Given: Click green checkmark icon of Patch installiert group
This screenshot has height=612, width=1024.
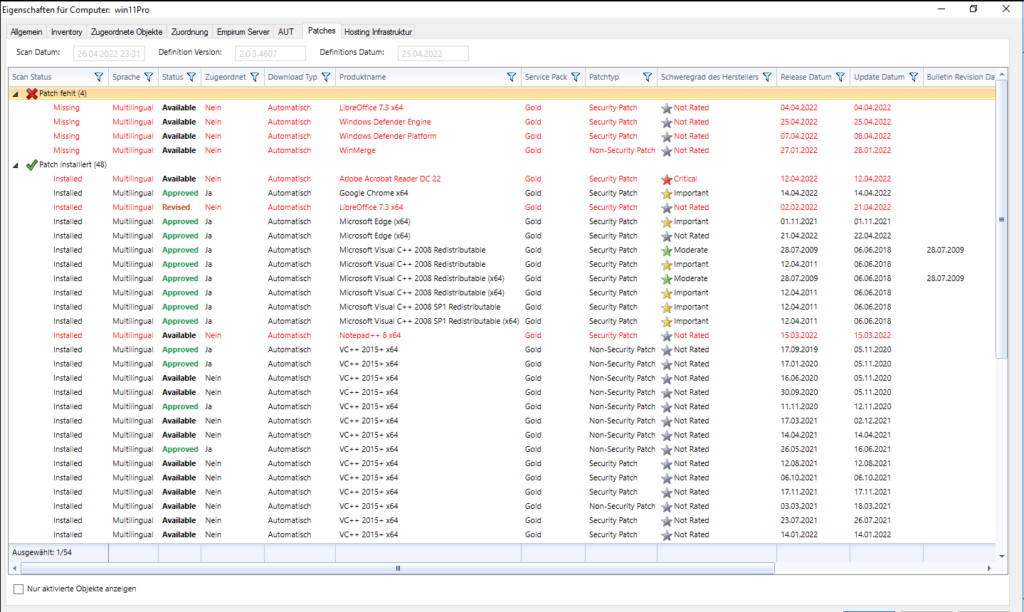Looking at the screenshot, I should pos(31,165).
